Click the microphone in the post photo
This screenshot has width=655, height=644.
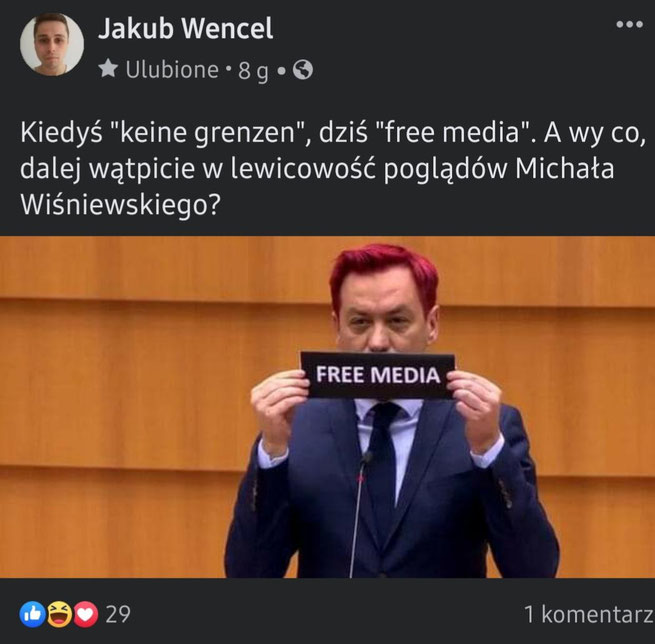pyautogui.click(x=360, y=514)
